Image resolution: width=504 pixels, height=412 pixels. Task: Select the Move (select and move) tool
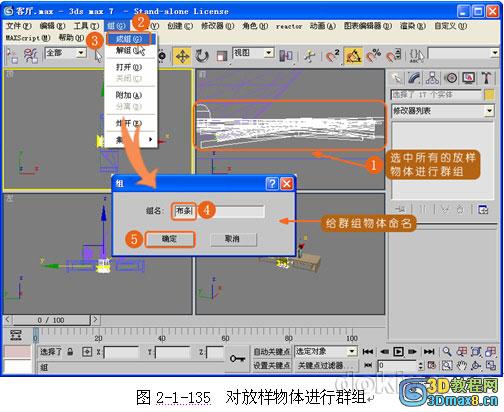[x=182, y=56]
